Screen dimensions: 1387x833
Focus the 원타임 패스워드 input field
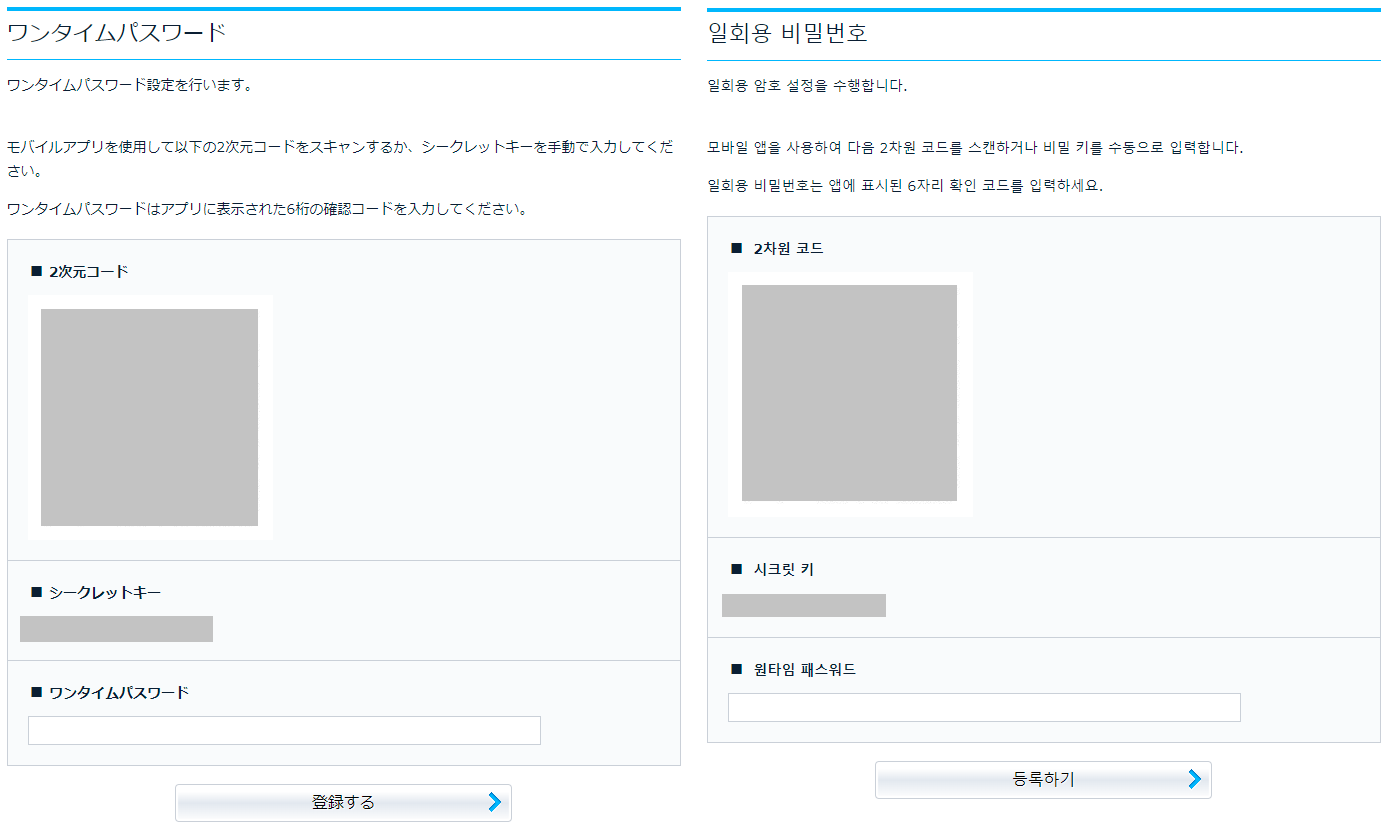pos(984,707)
